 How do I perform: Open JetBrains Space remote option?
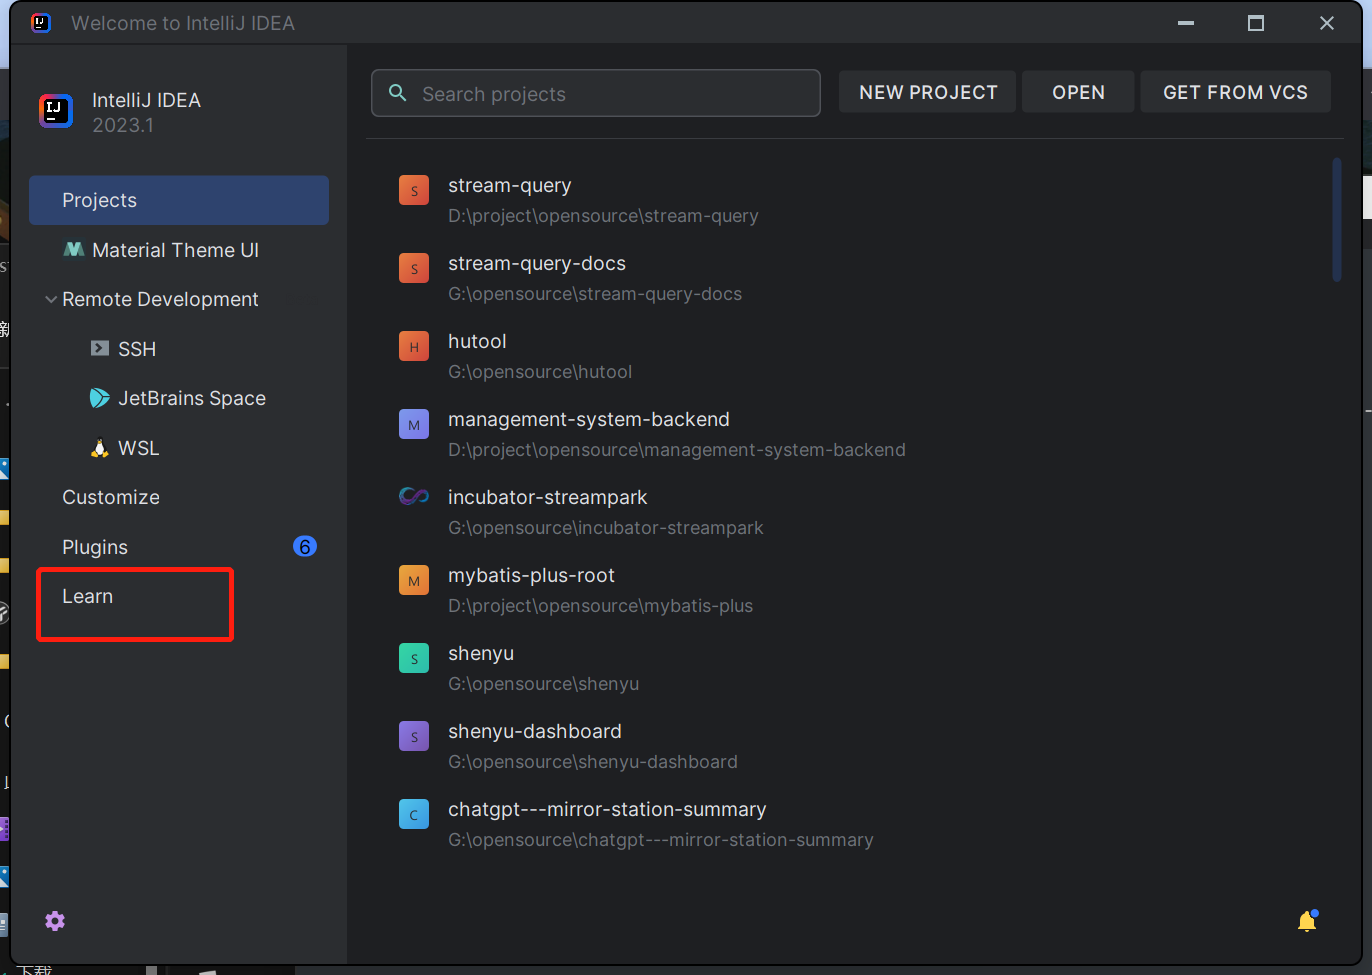[191, 398]
